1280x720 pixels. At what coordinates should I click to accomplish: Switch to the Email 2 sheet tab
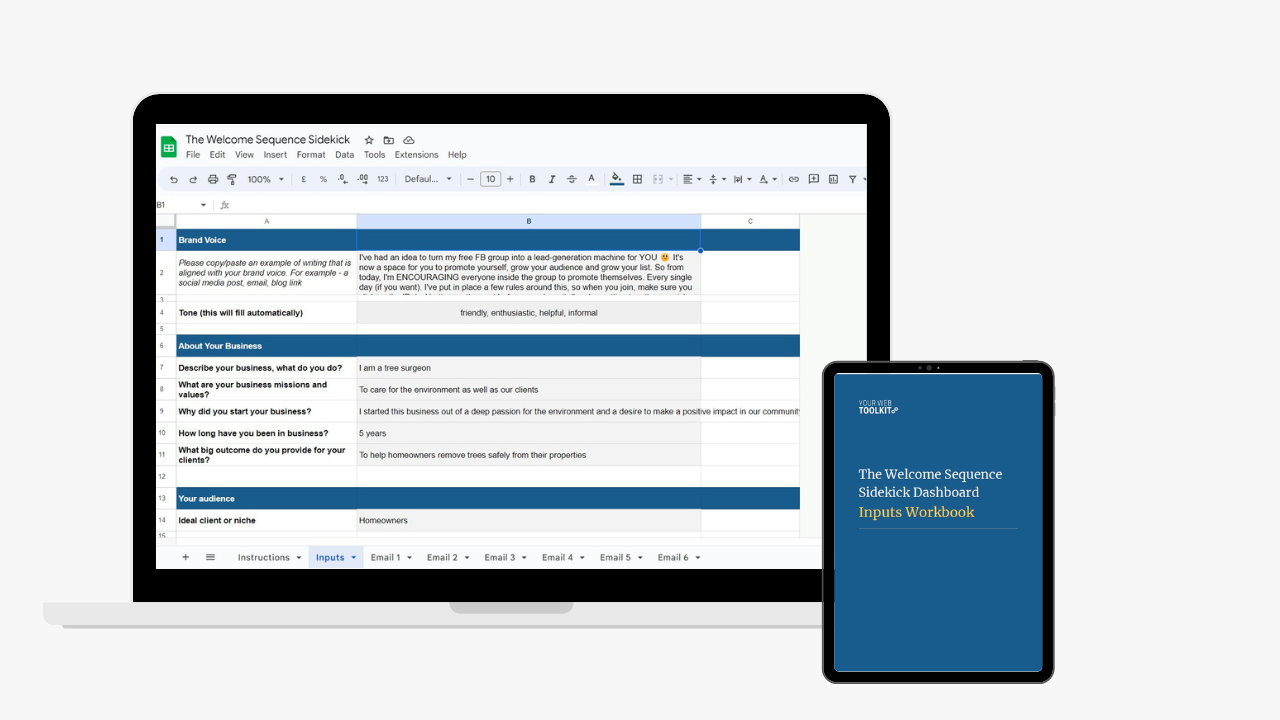coord(442,557)
